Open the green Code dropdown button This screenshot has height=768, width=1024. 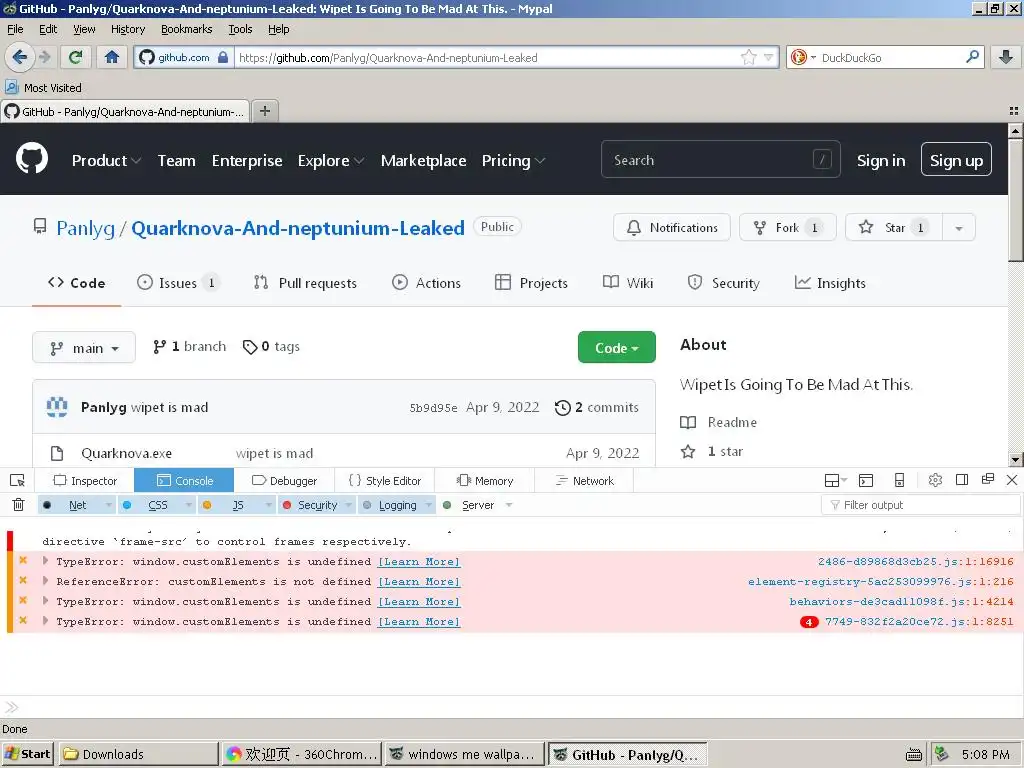pyautogui.click(x=616, y=347)
